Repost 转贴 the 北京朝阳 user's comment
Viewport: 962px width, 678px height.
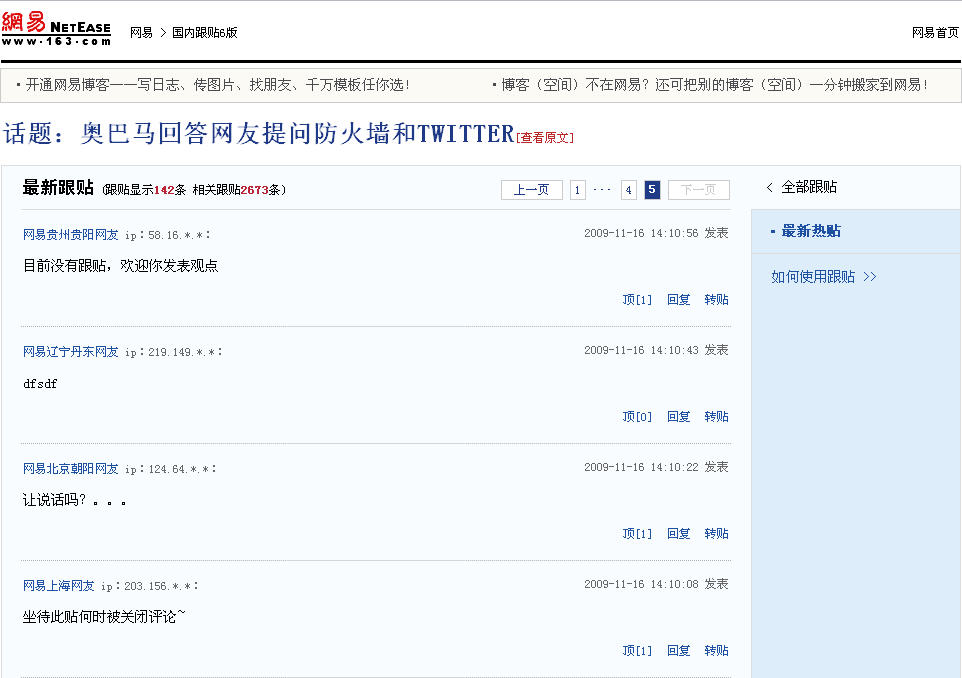click(716, 533)
